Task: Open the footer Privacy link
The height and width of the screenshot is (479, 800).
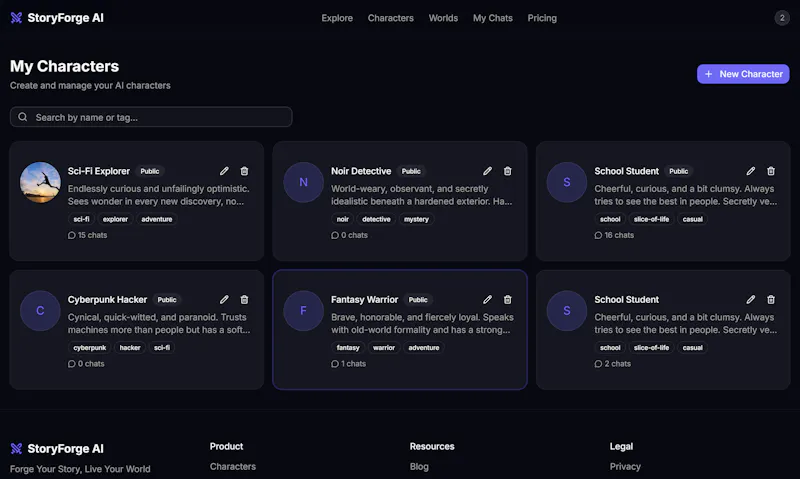Action: coord(625,466)
